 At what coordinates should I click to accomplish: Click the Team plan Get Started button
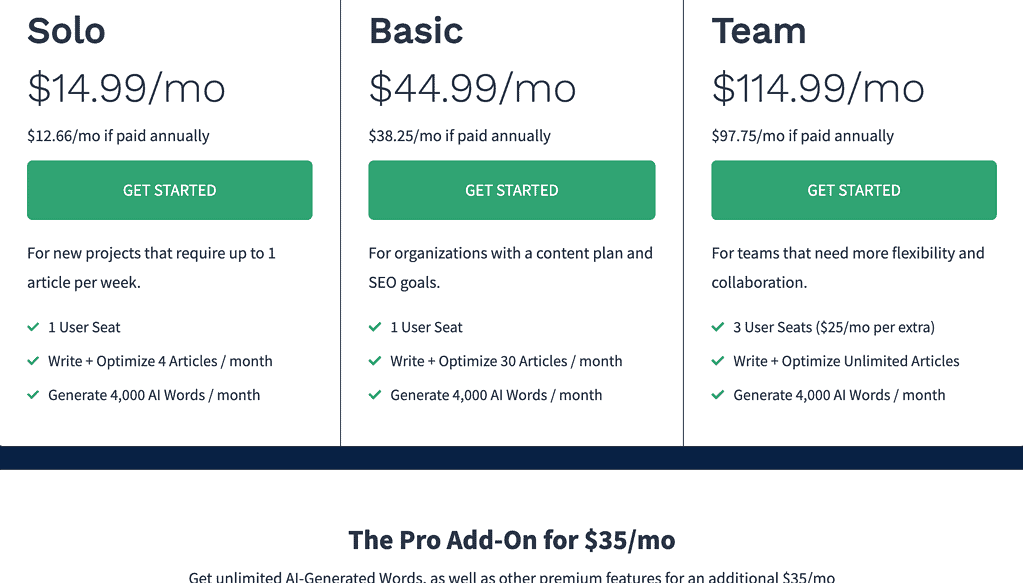(853, 190)
